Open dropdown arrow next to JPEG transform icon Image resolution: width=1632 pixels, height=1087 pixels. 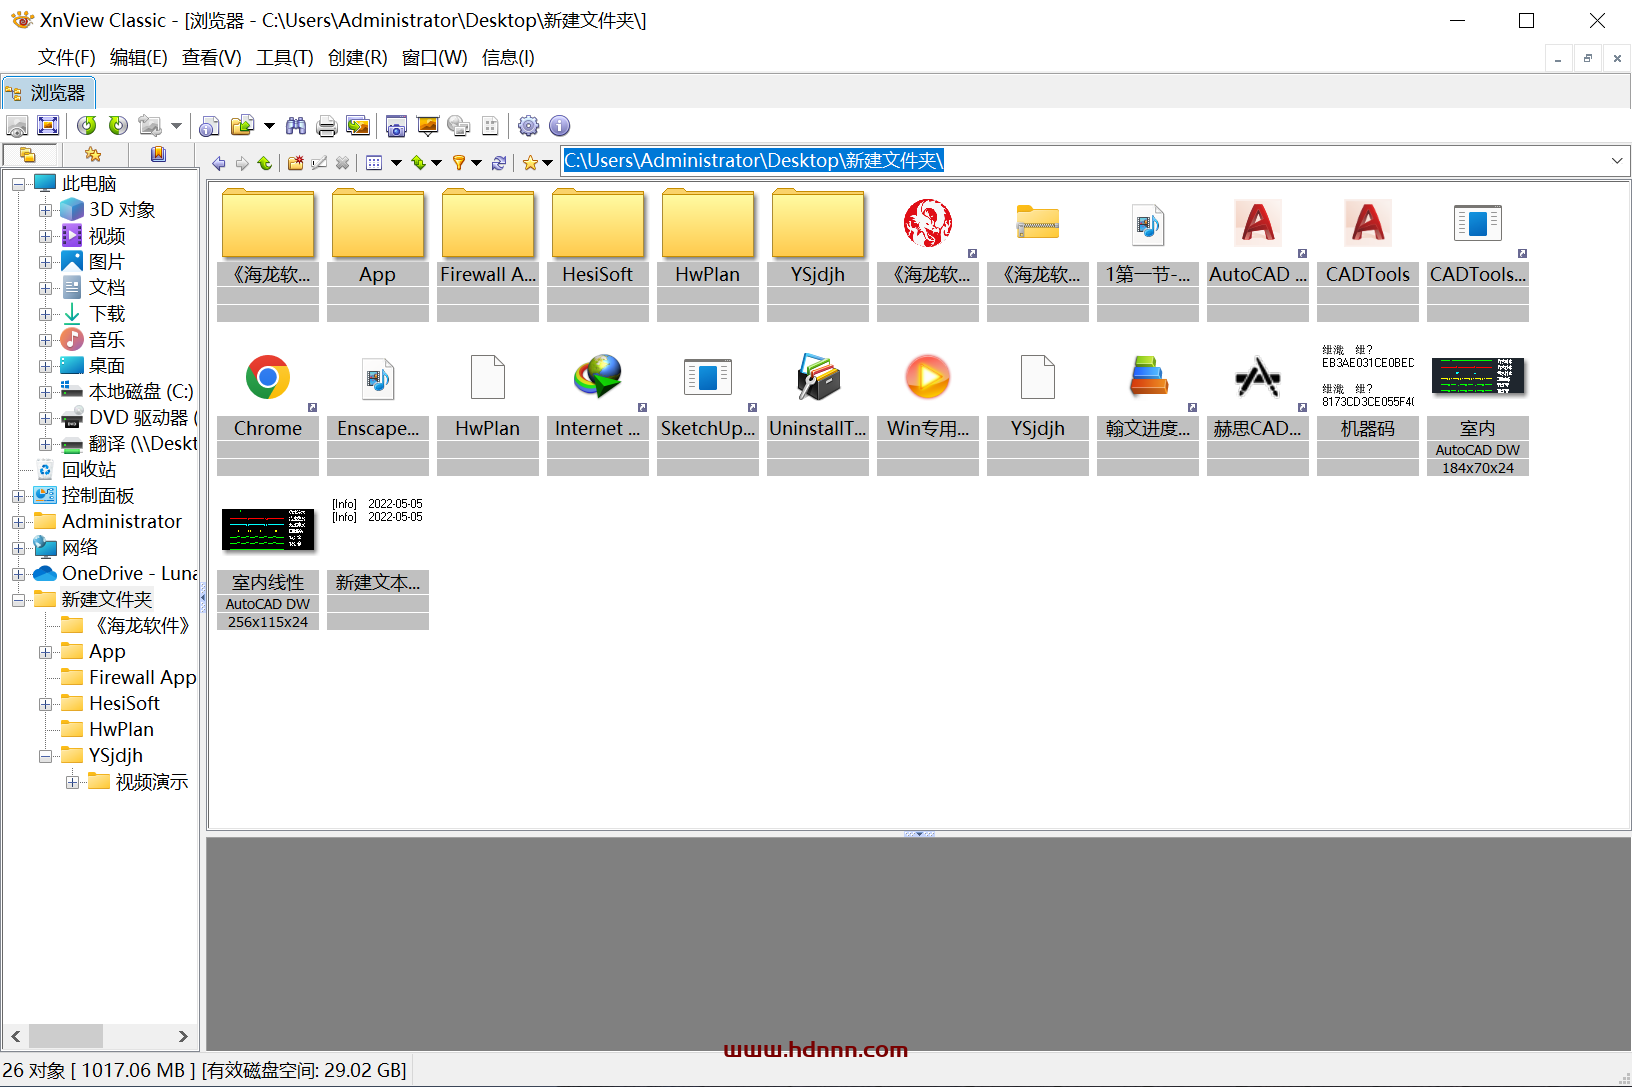point(176,126)
